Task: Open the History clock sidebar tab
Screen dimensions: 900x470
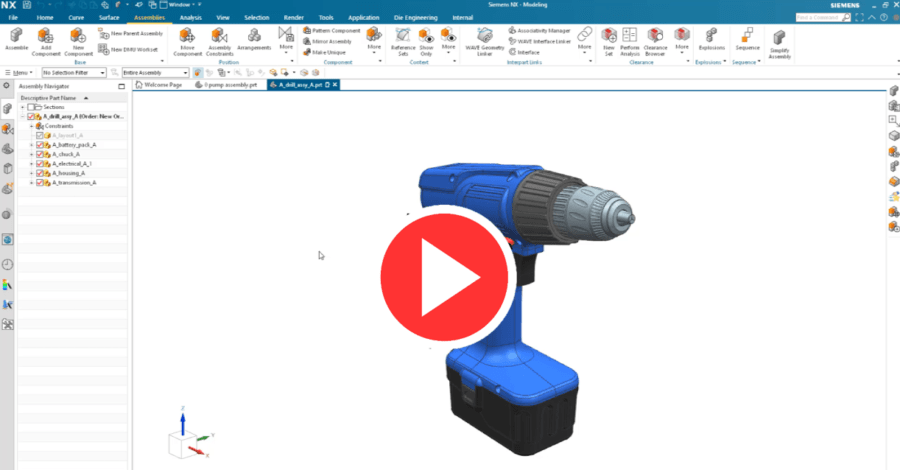Action: pos(7,265)
